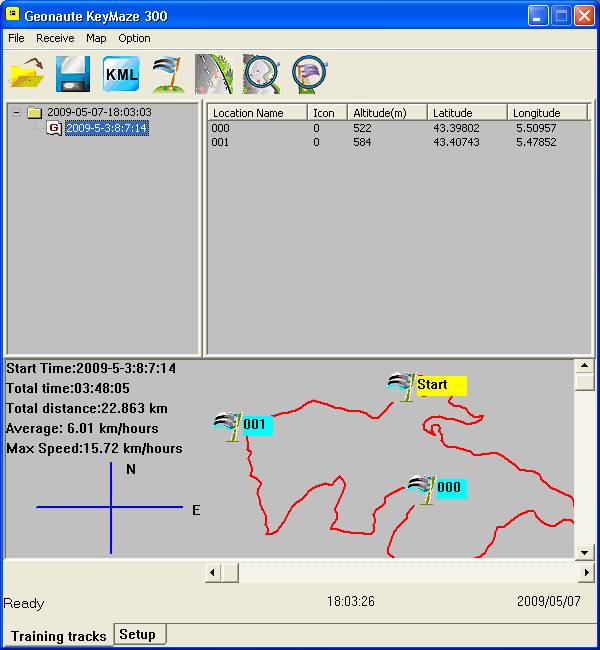This screenshot has height=650, width=600.
Task: Click the open folder toolbar icon
Action: click(x=27, y=73)
